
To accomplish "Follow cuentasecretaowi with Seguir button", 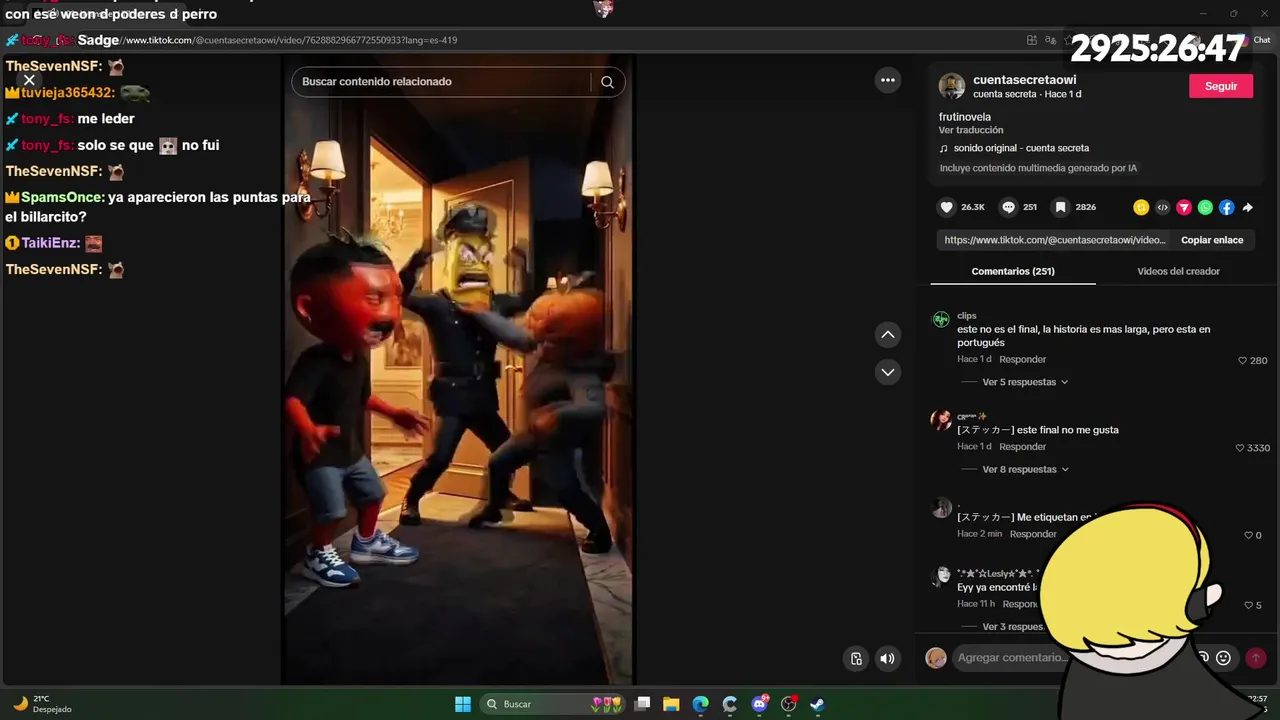I will pyautogui.click(x=1221, y=86).
